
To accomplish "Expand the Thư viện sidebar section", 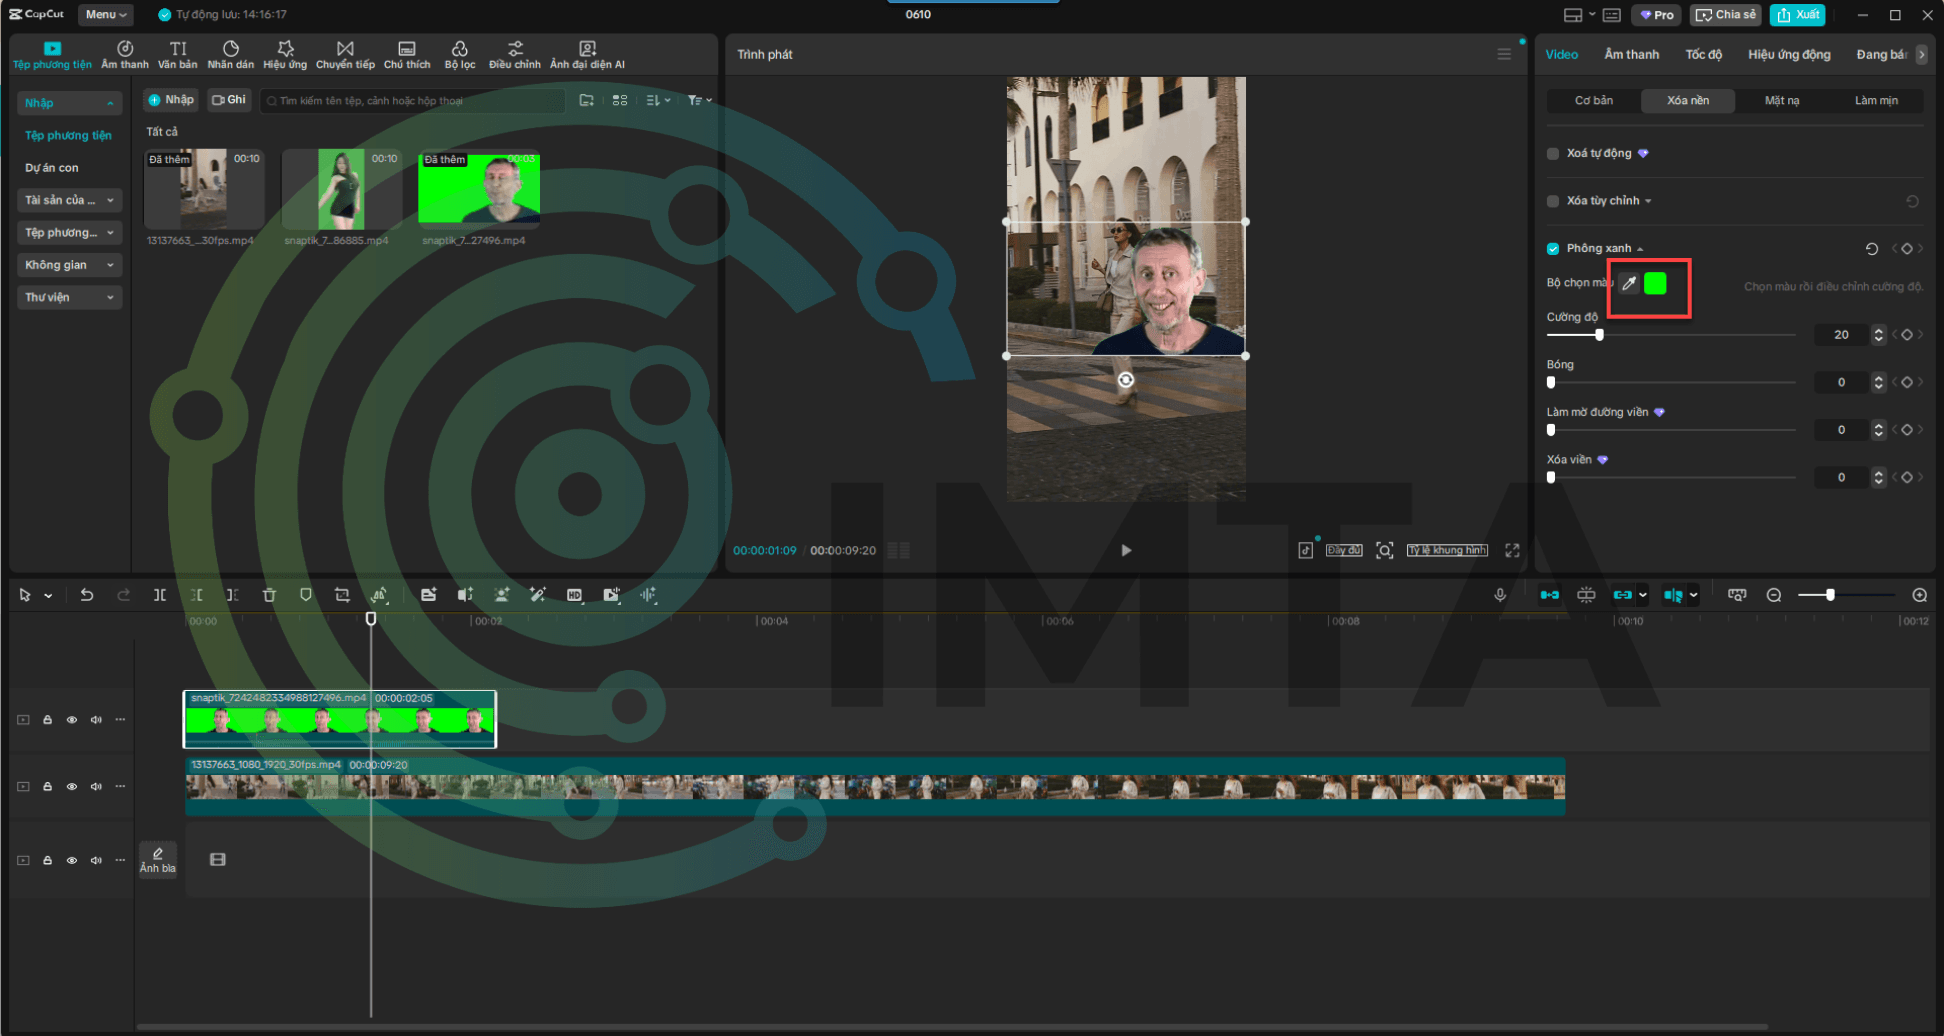I will tap(68, 298).
